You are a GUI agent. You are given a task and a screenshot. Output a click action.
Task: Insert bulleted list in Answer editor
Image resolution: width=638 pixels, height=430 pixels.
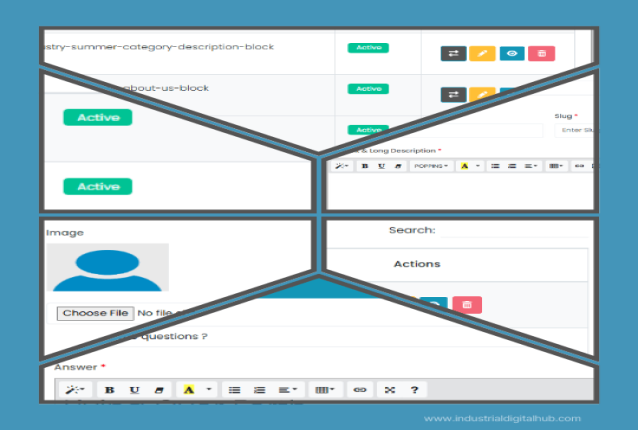tap(234, 390)
